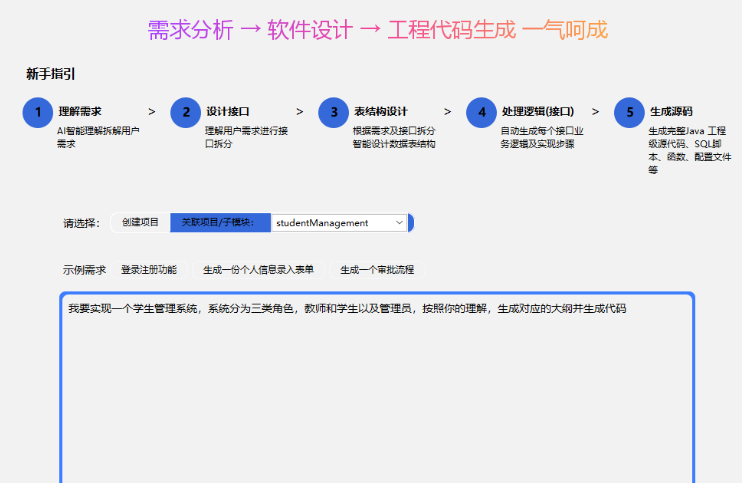The height and width of the screenshot is (483, 742).
Task: Select 关联项目/子模块 option
Action: (x=219, y=223)
